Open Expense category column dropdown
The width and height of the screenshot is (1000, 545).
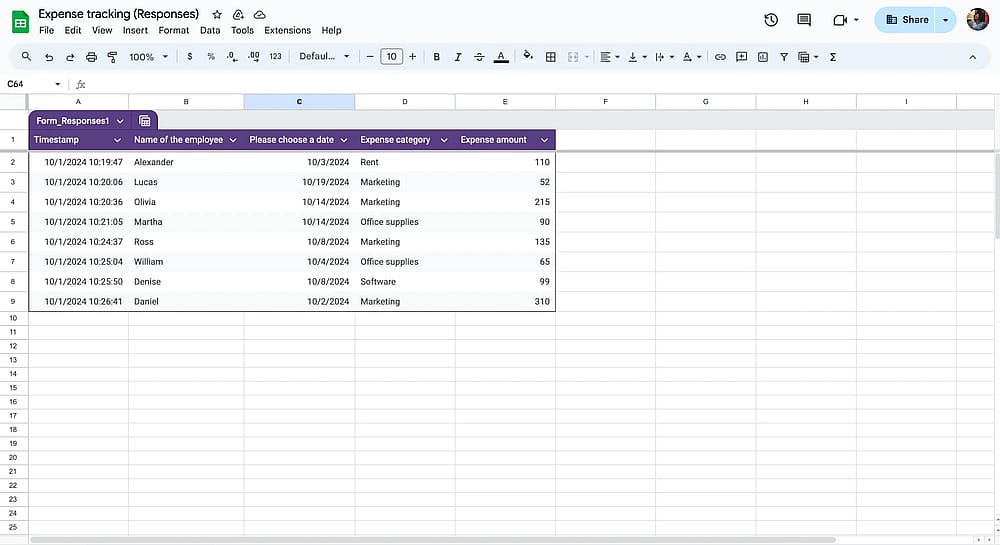444,140
